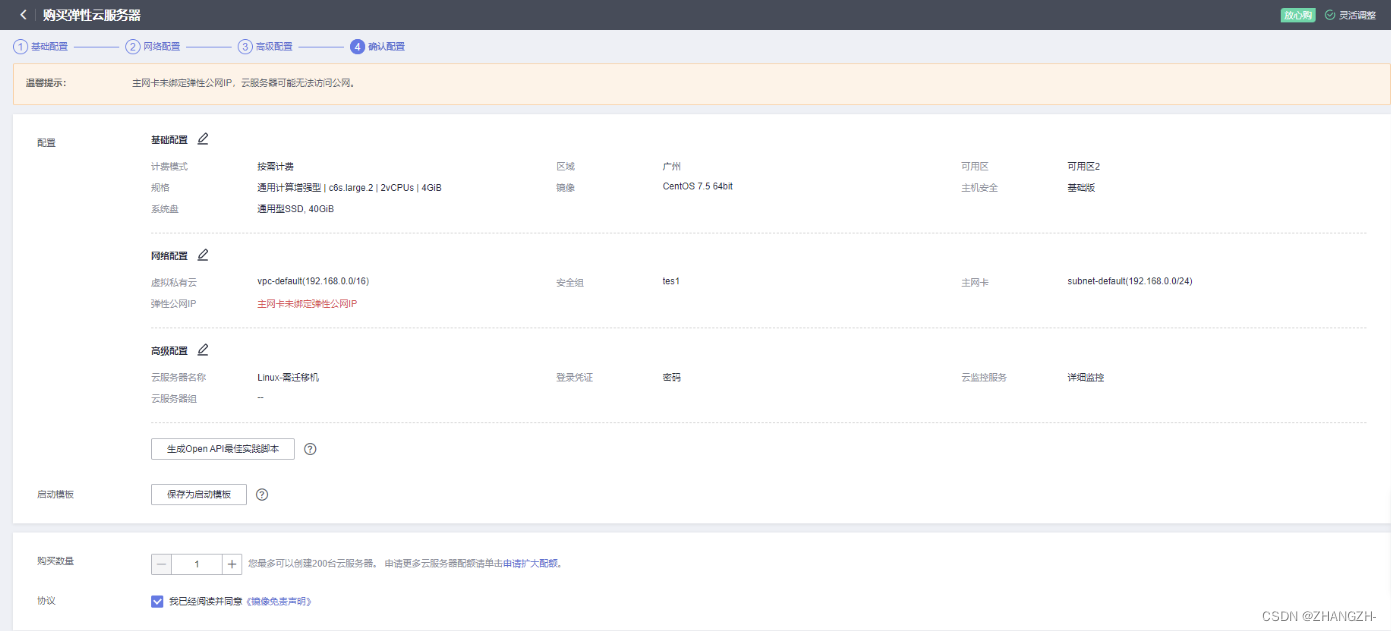Click region value 广州
Image resolution: width=1391 pixels, height=631 pixels.
672,166
